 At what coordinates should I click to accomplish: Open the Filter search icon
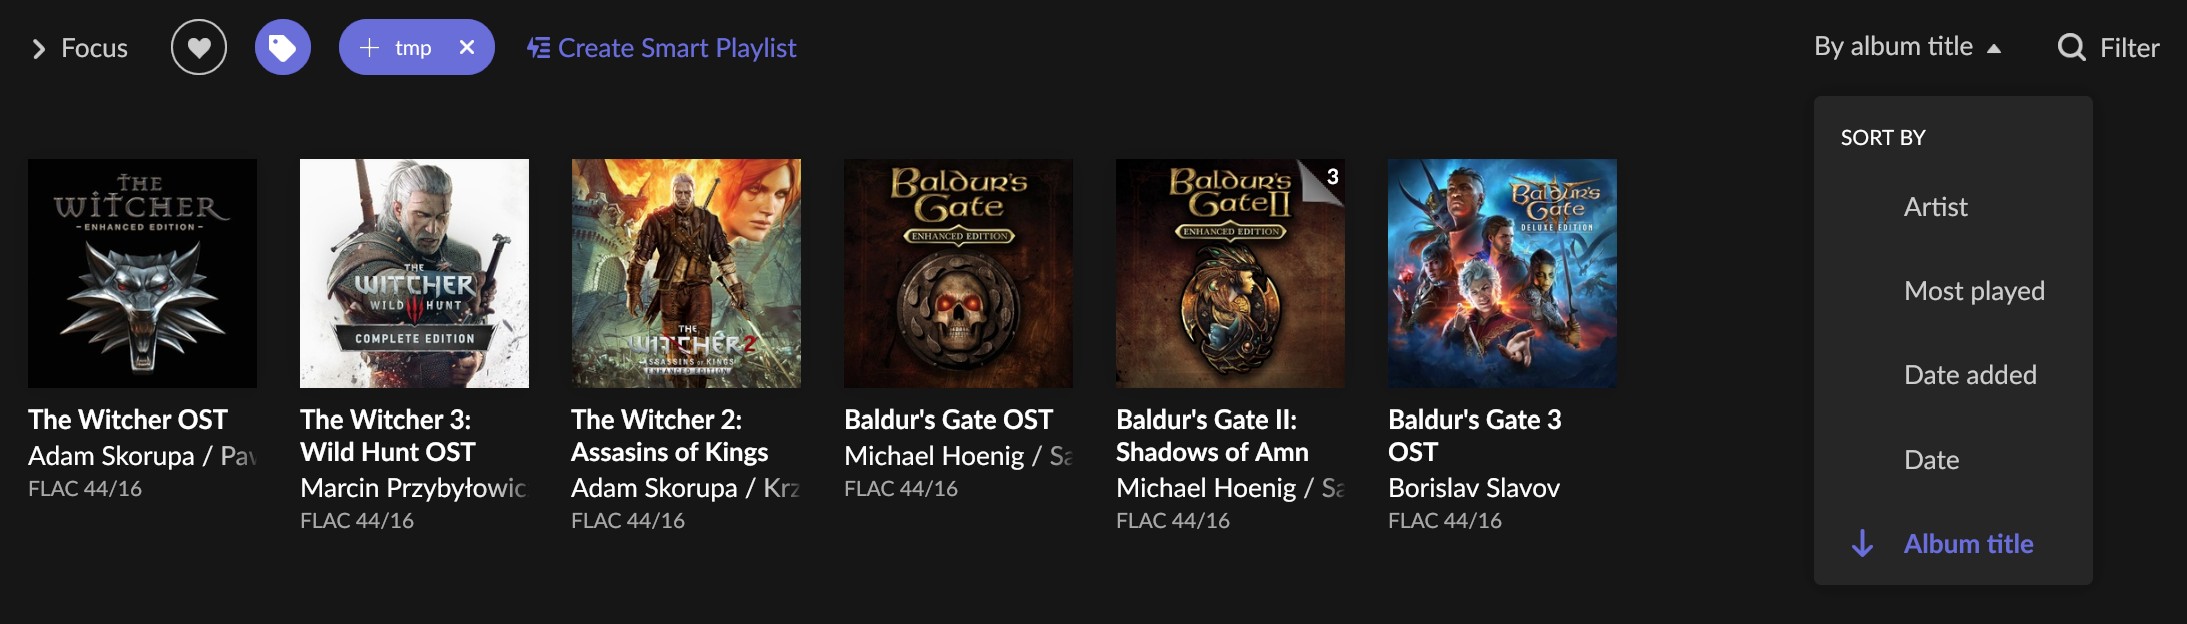click(x=2071, y=48)
